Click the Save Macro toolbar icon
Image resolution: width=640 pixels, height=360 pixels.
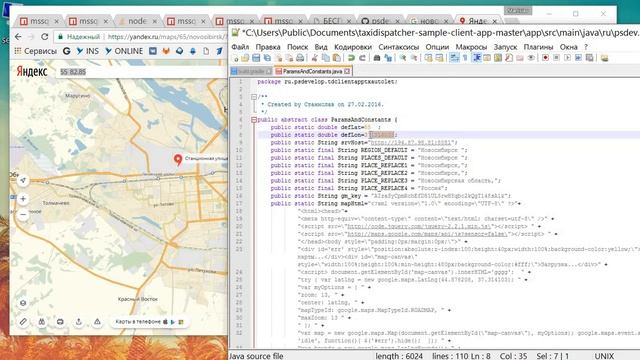[590, 58]
